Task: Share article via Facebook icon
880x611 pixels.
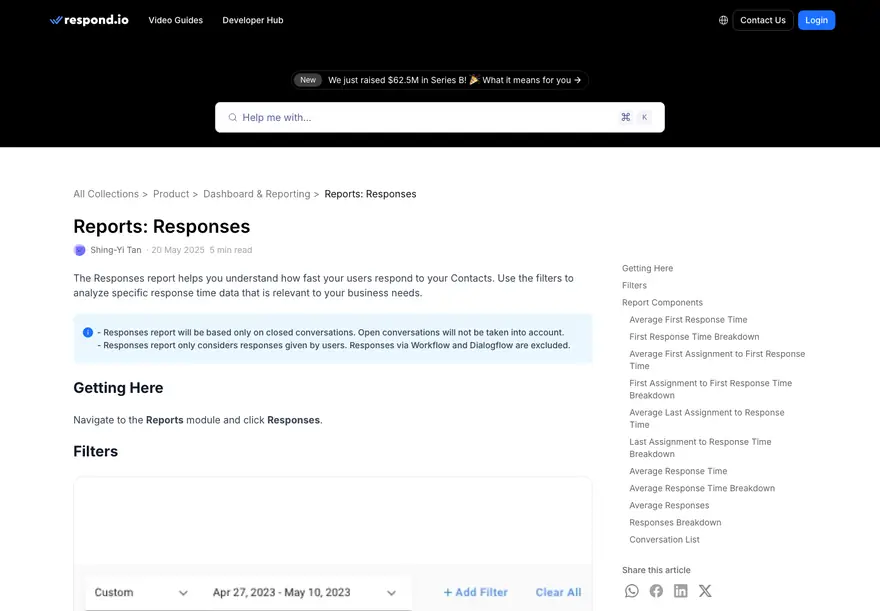Action: [656, 591]
